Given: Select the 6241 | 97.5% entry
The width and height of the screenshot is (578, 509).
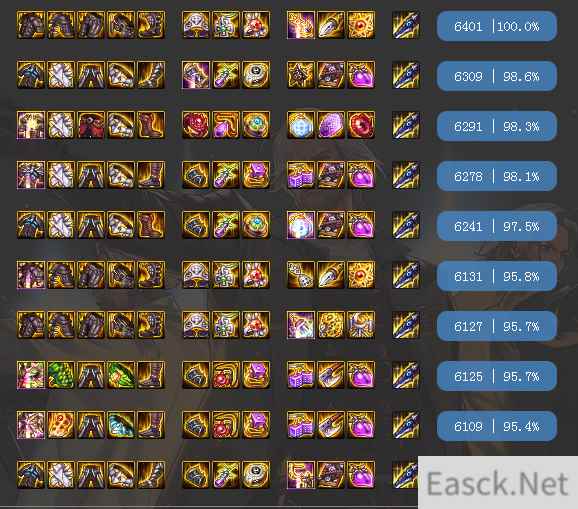Looking at the screenshot, I should tap(497, 226).
